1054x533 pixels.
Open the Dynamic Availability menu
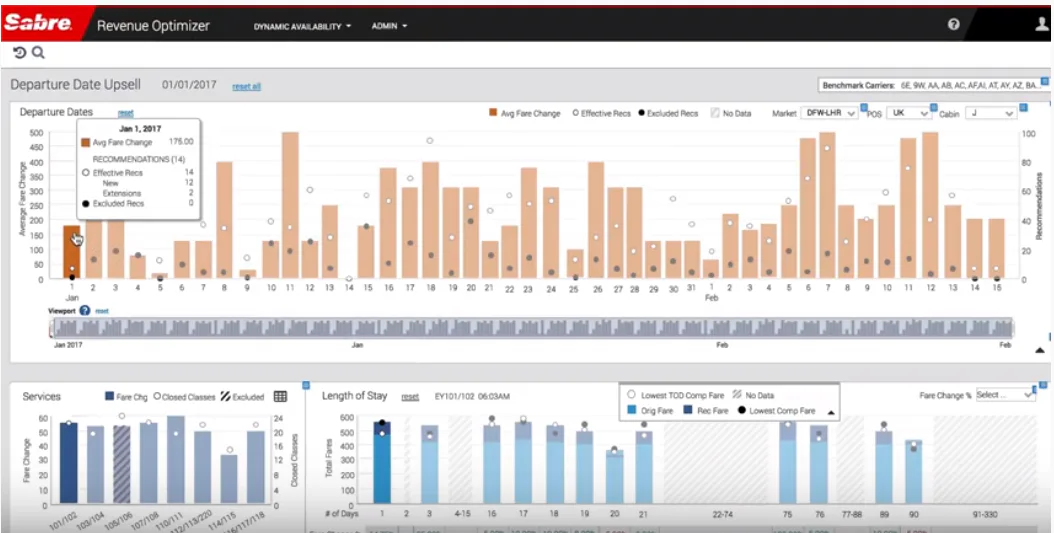click(x=302, y=26)
